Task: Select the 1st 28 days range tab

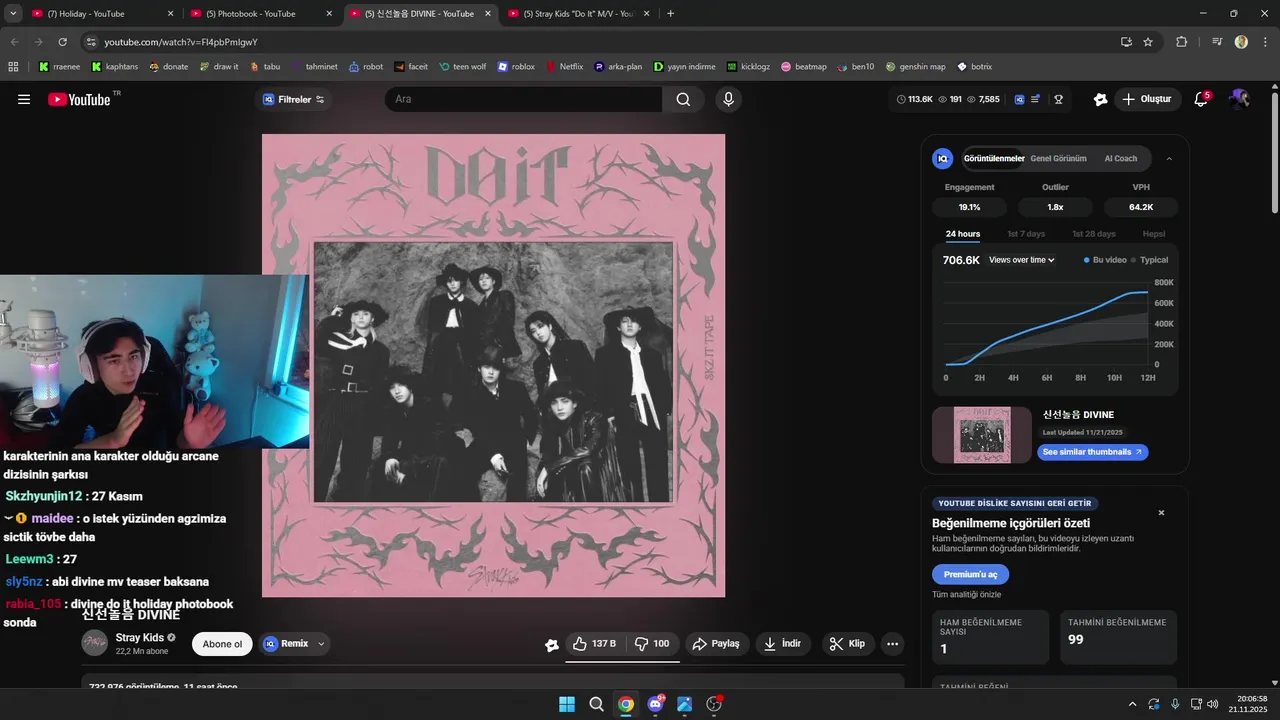Action: coord(1094,234)
